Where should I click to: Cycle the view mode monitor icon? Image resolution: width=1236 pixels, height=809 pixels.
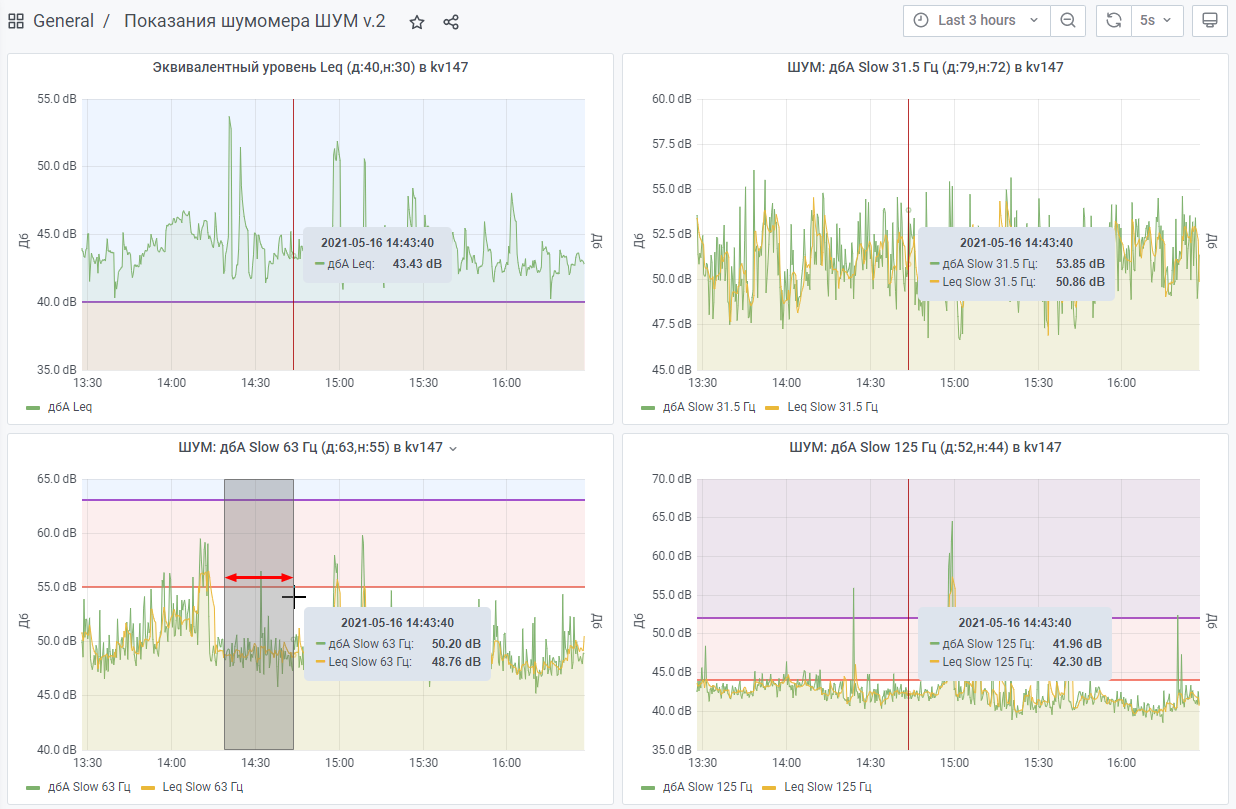coord(1209,20)
